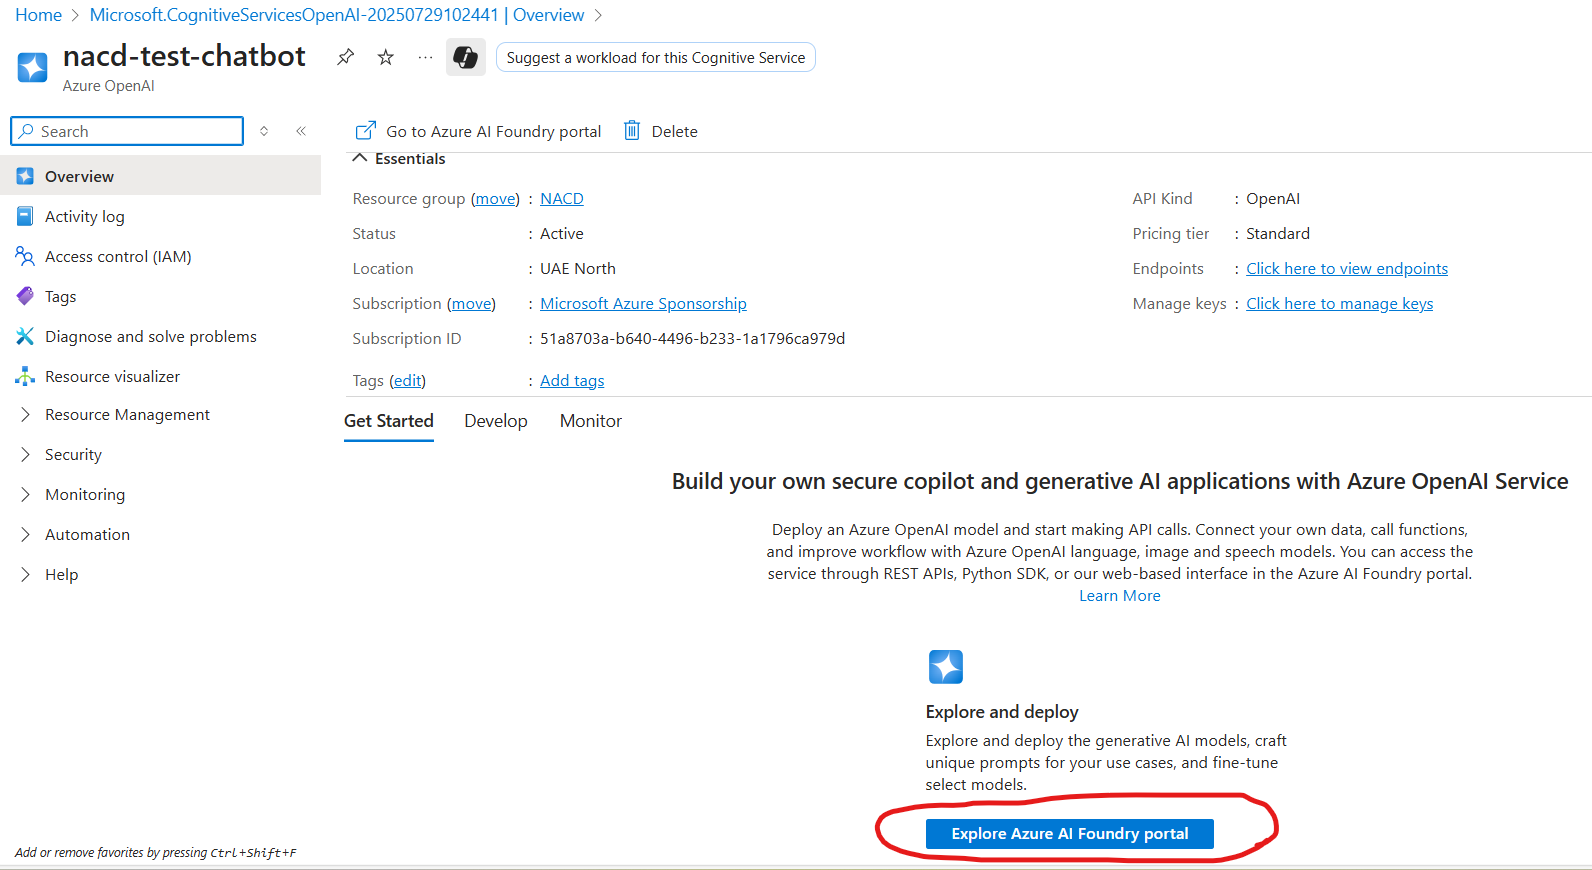Select the Activity log icon
This screenshot has height=870, width=1592.
(25, 217)
